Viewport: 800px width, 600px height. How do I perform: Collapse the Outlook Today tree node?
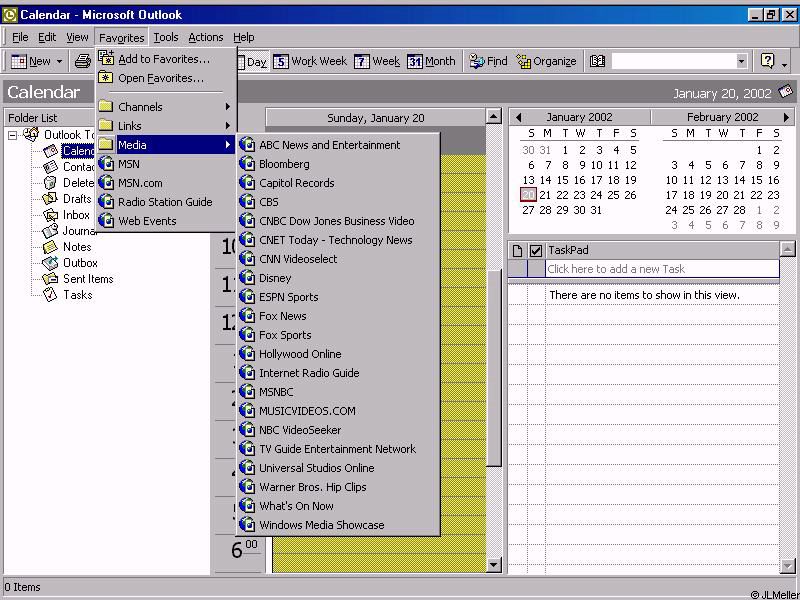(x=13, y=135)
